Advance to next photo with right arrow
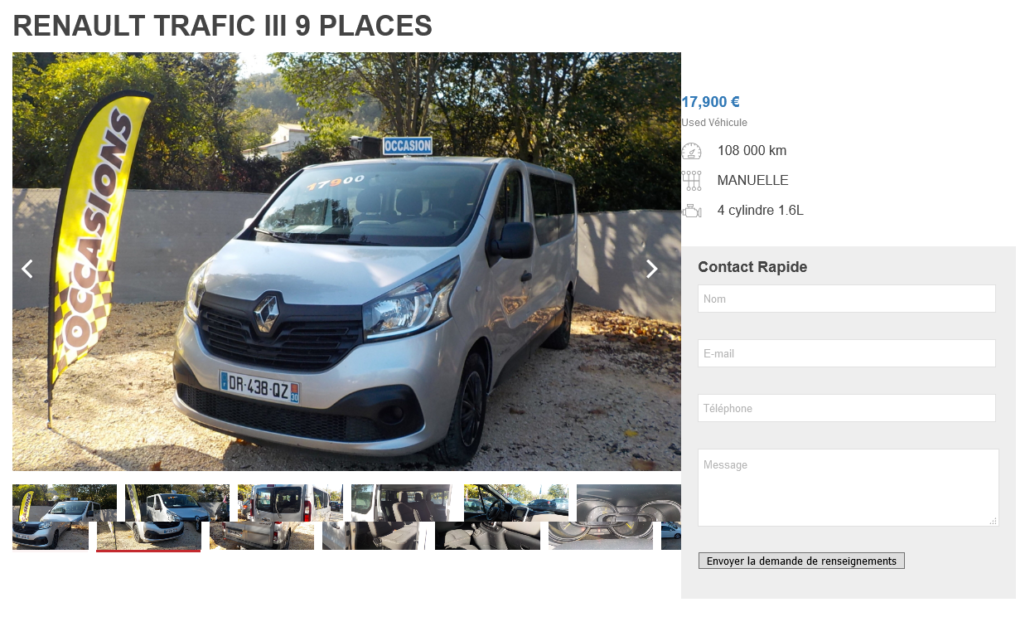Image resolution: width=1030 pixels, height=617 pixels. [x=651, y=269]
